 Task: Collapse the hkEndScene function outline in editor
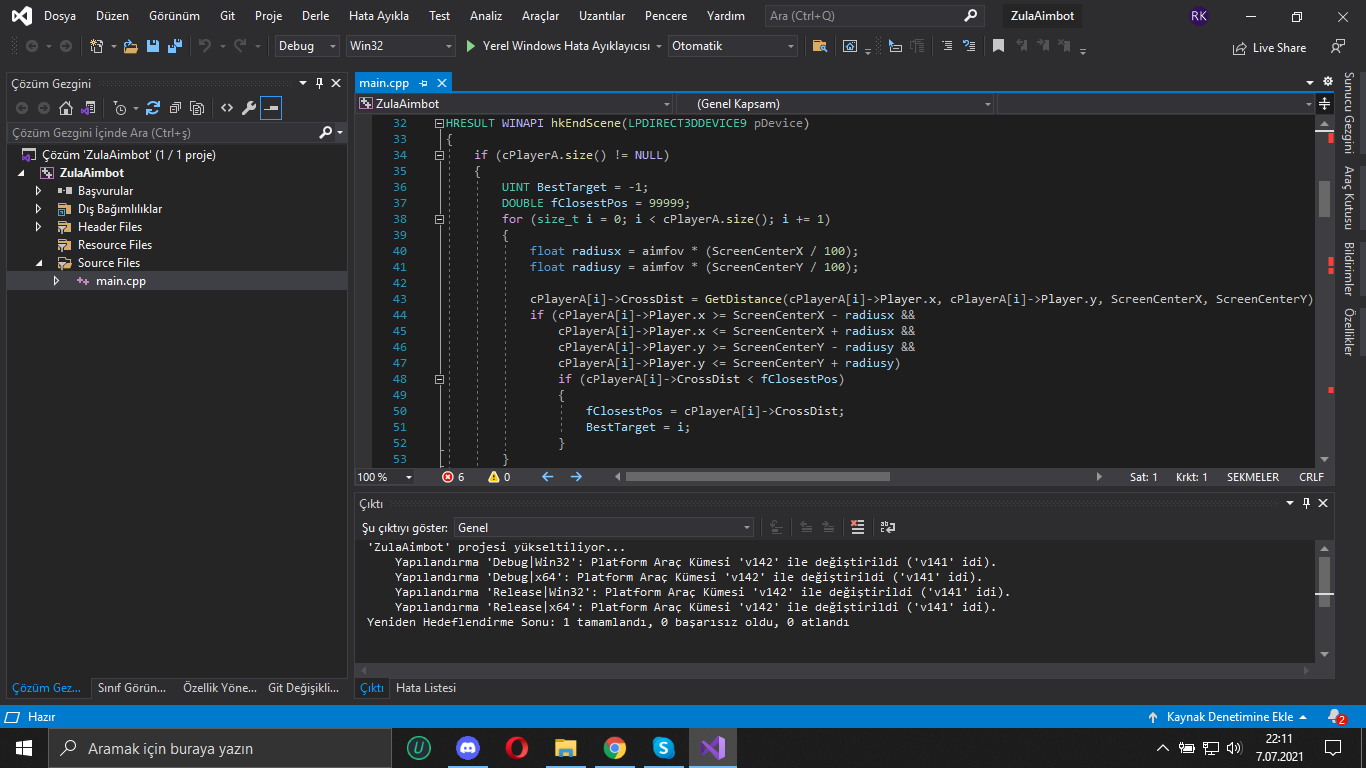pos(439,123)
